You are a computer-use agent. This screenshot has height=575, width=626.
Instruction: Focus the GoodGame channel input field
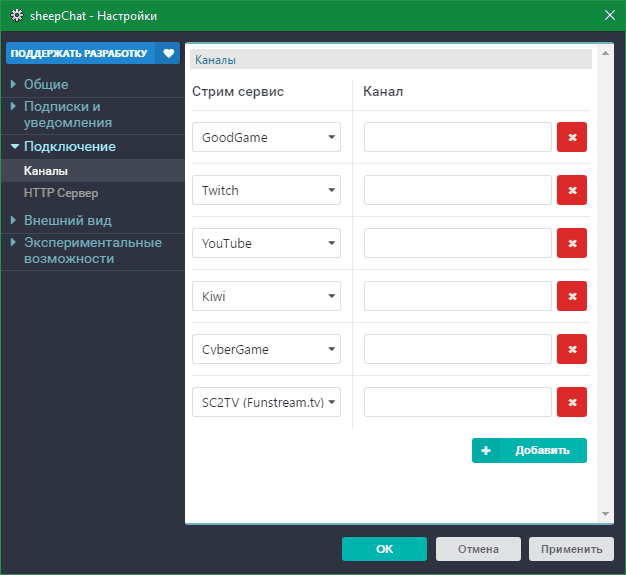point(458,137)
